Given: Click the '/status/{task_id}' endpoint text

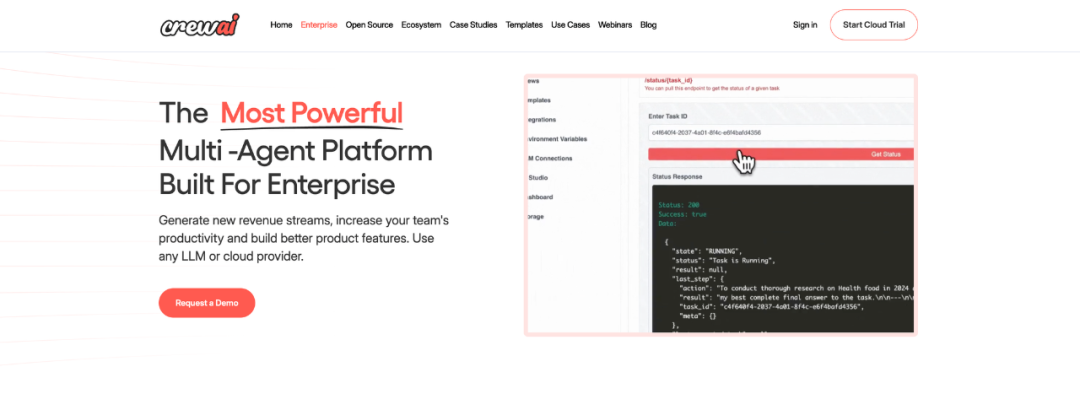Looking at the screenshot, I should 667,81.
